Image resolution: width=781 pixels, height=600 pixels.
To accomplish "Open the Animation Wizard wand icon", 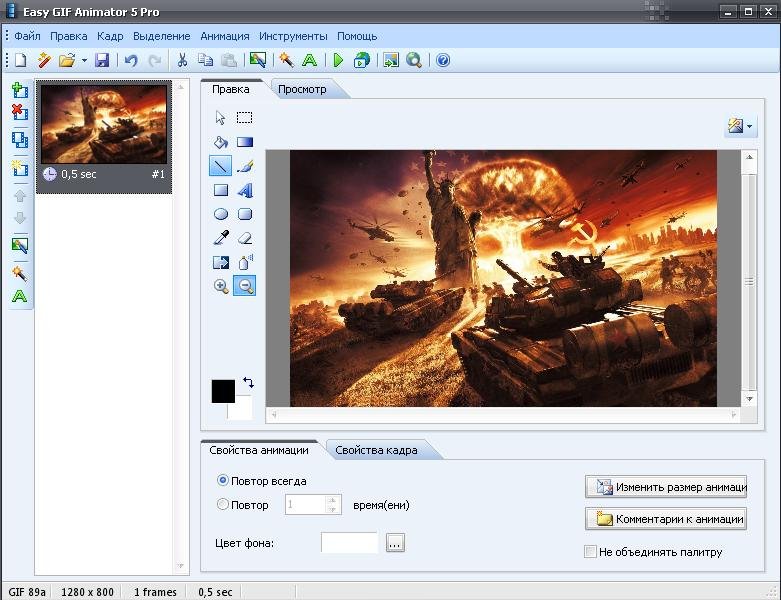I will [44, 60].
